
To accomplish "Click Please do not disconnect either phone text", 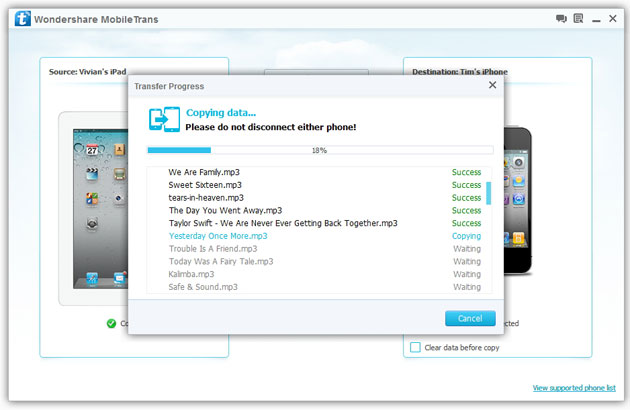I will click(271, 127).
